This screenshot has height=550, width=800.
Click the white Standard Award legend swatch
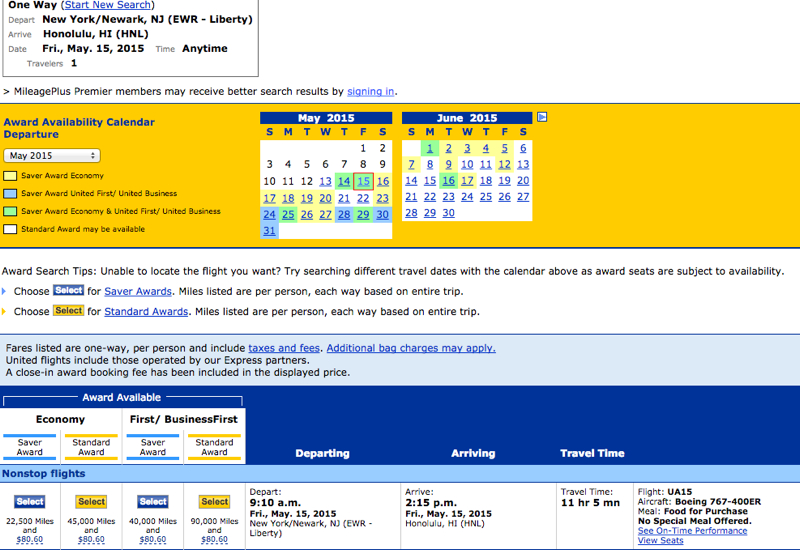[x=10, y=229]
